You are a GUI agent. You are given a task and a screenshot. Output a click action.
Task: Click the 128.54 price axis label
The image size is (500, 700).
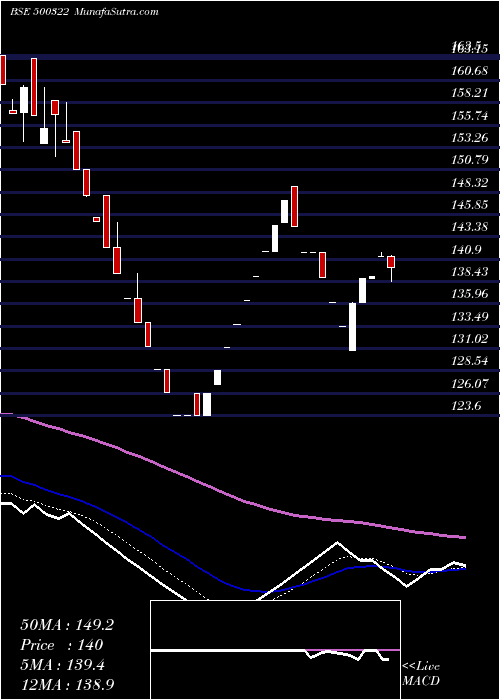(470, 361)
